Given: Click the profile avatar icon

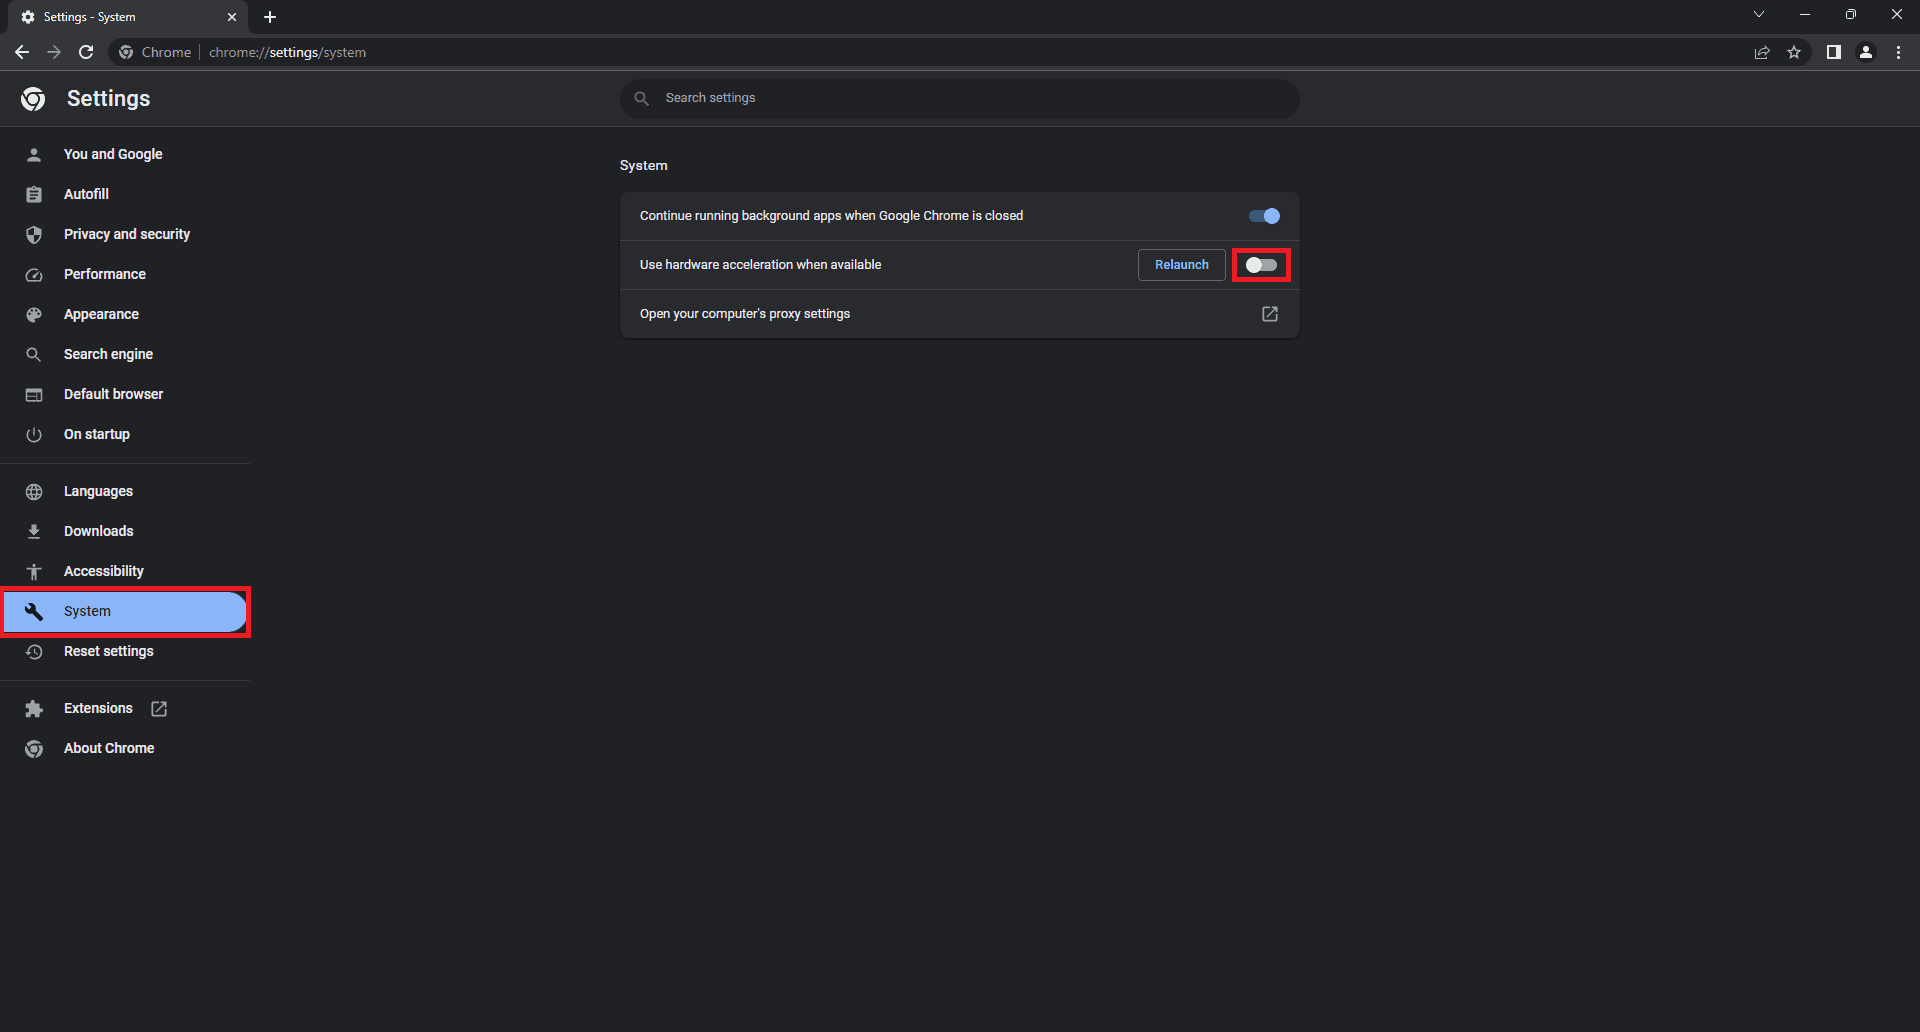Looking at the screenshot, I should (1866, 52).
